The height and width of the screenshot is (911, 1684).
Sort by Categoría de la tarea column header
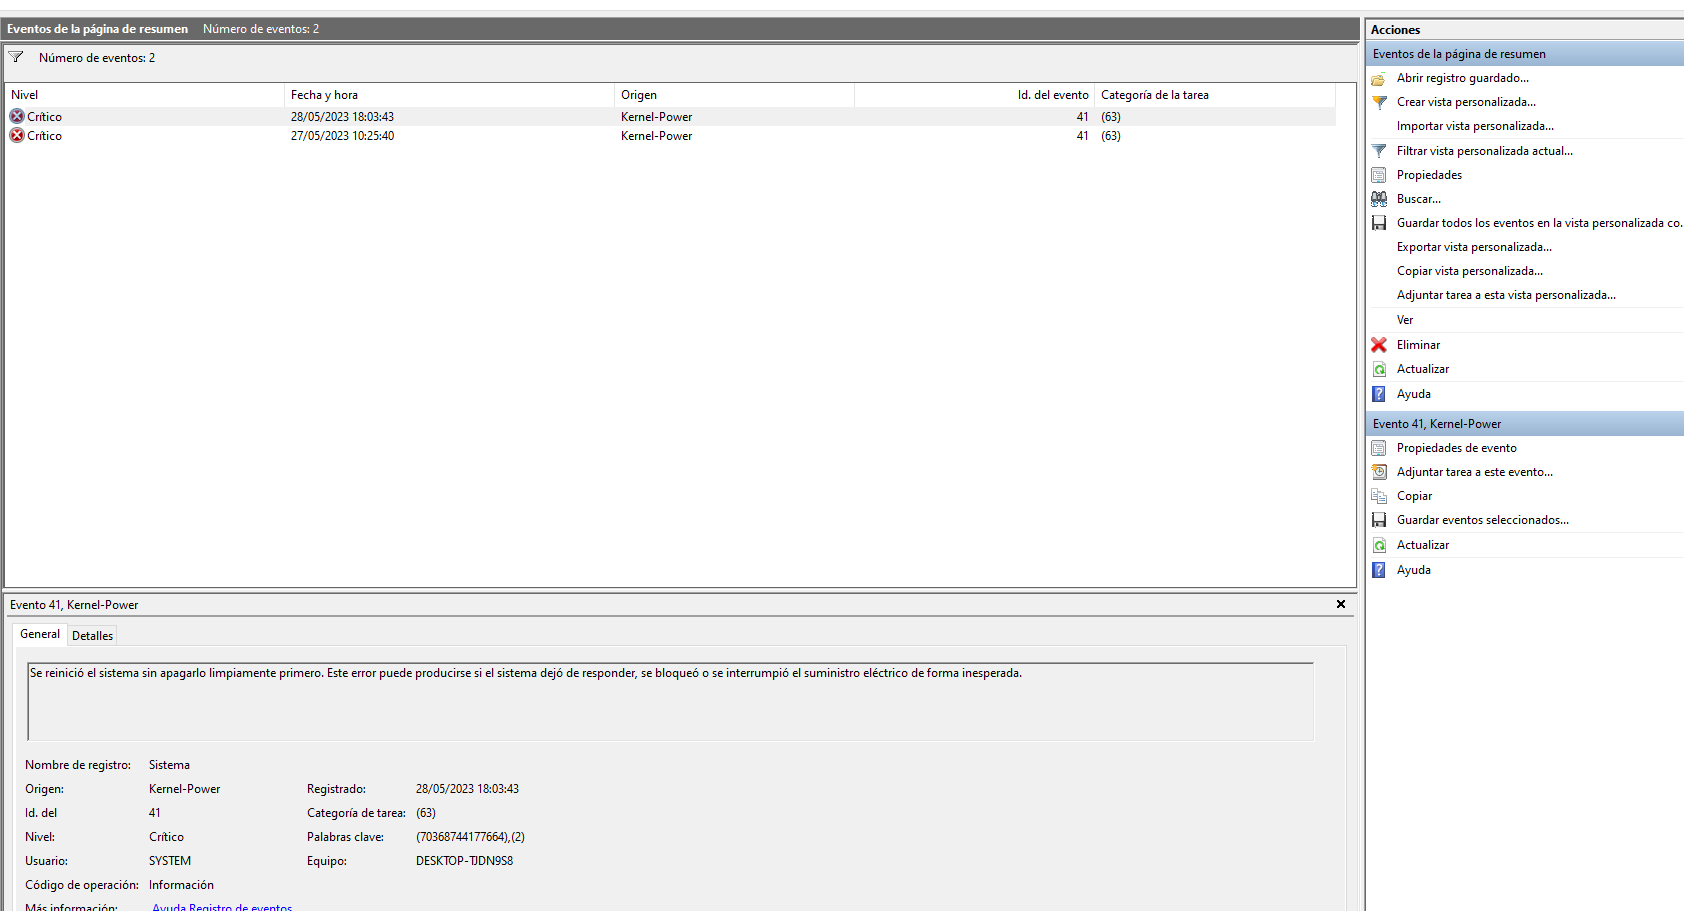[1214, 95]
